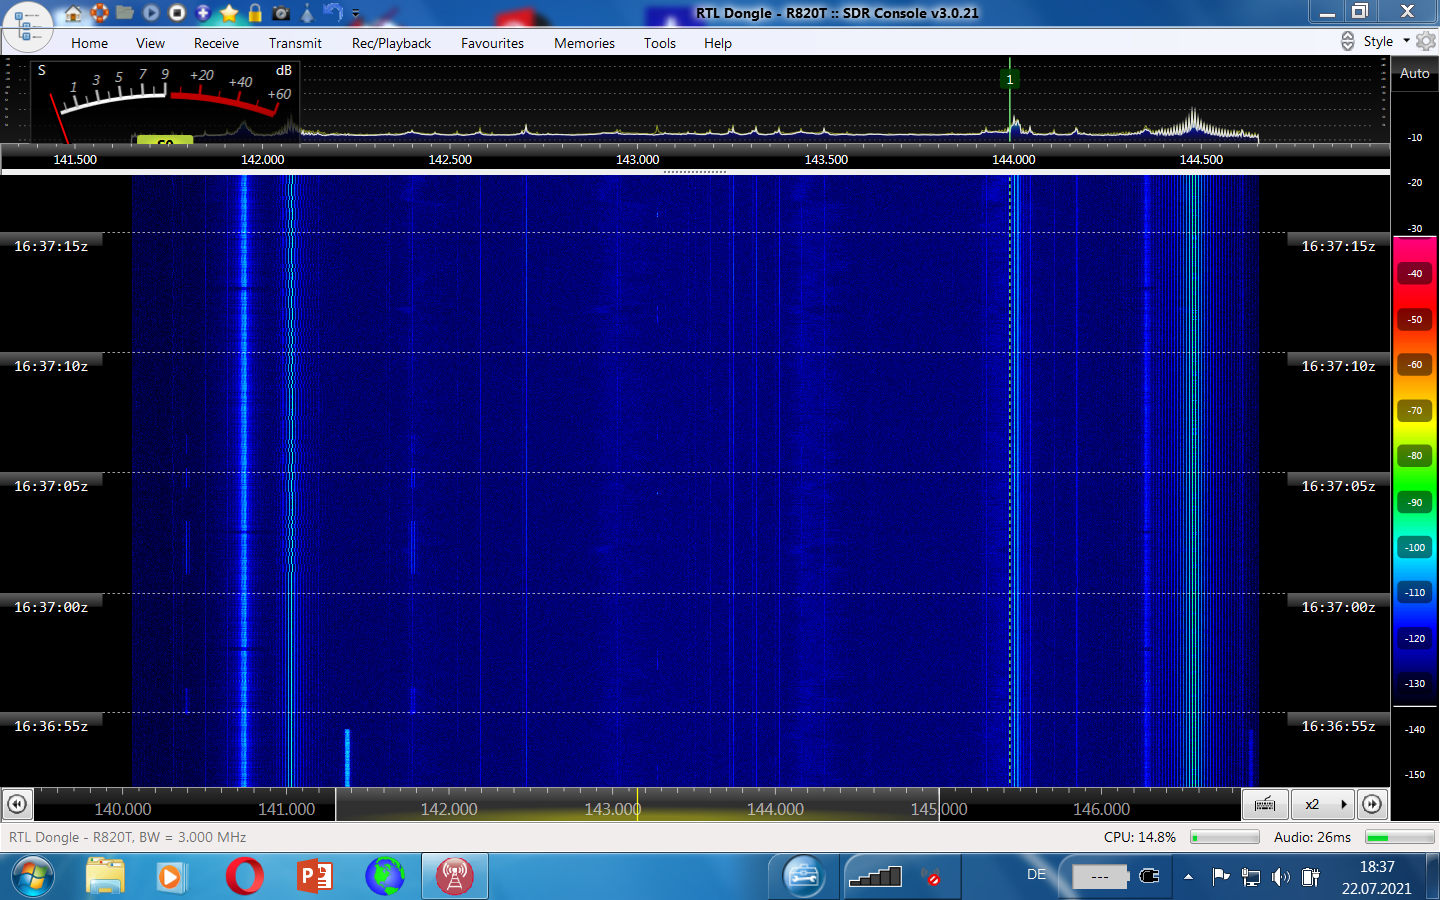The image size is (1440, 900).
Task: Click the signal strength bars taskbar icon
Action: (875, 877)
